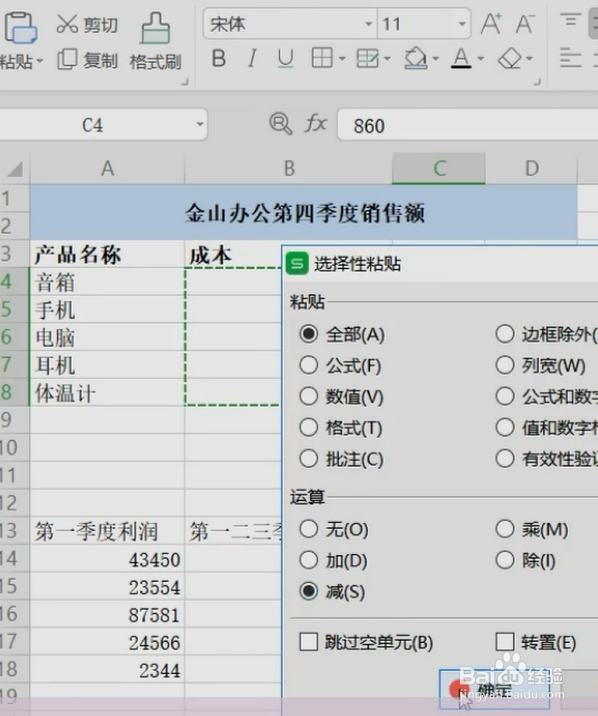Apply the fill color bucket icon
The image size is (598, 716).
(415, 58)
